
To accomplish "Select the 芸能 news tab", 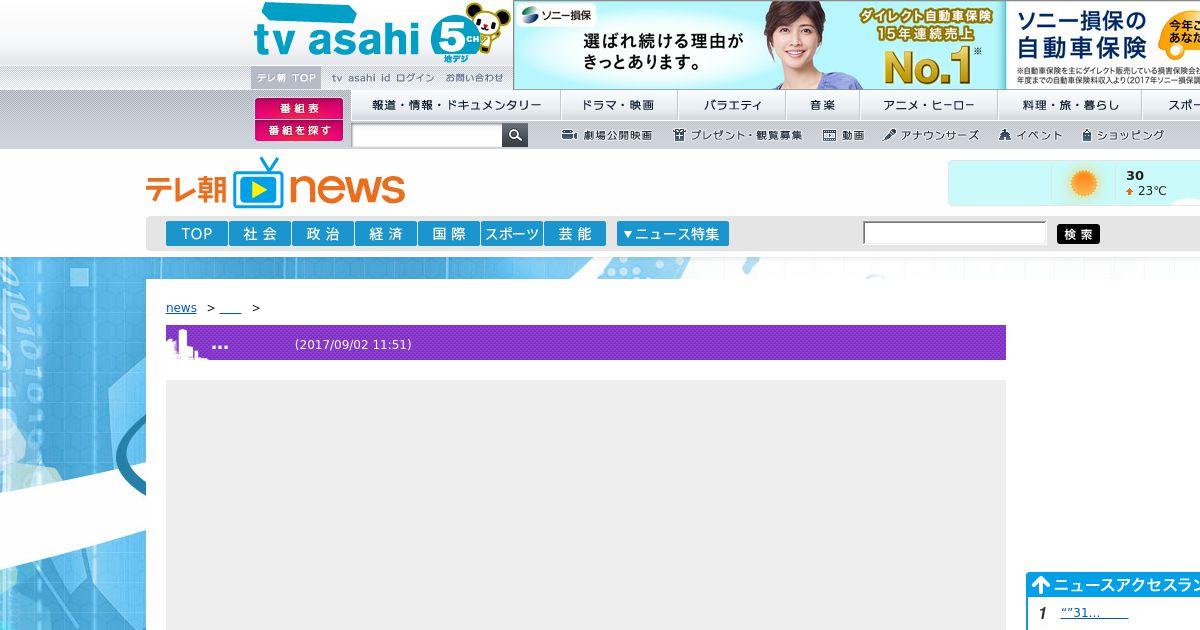I will (575, 234).
